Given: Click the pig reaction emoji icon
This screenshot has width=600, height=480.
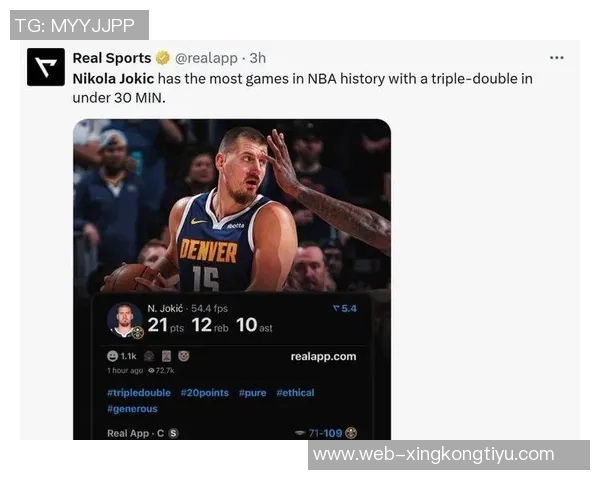Looking at the screenshot, I should coord(184,356).
